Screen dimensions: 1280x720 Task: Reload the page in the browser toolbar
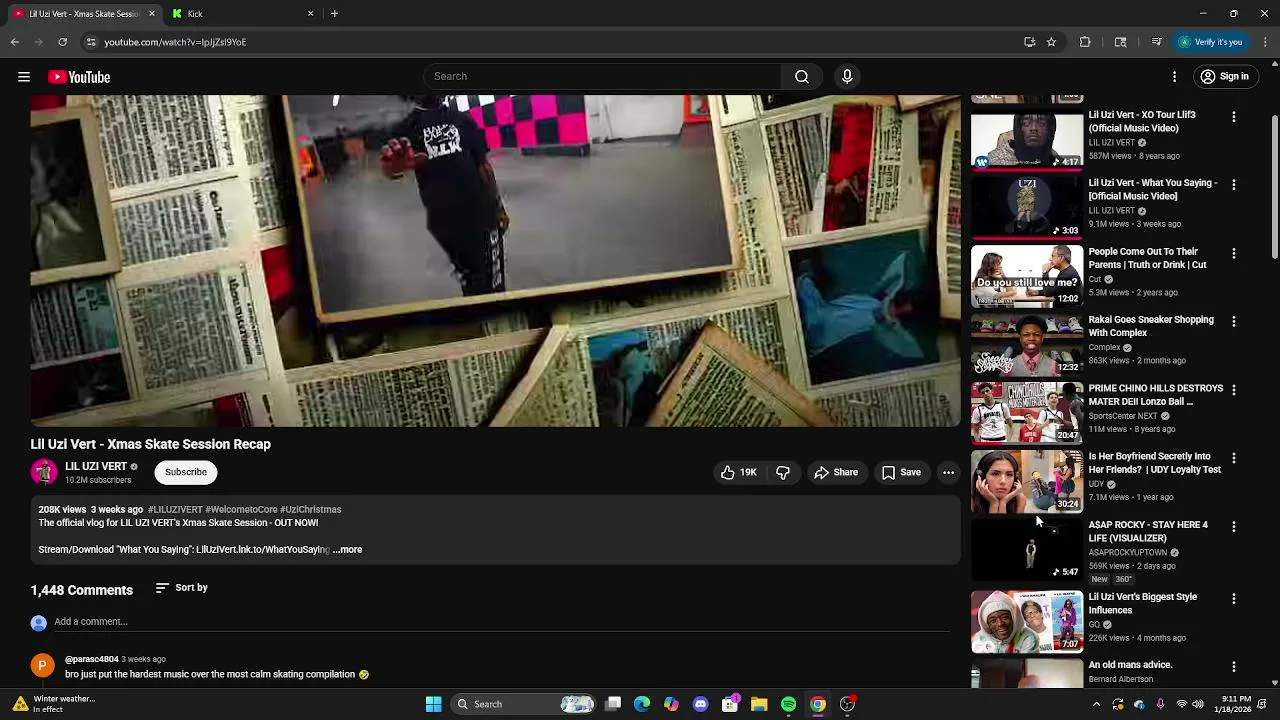click(x=62, y=42)
